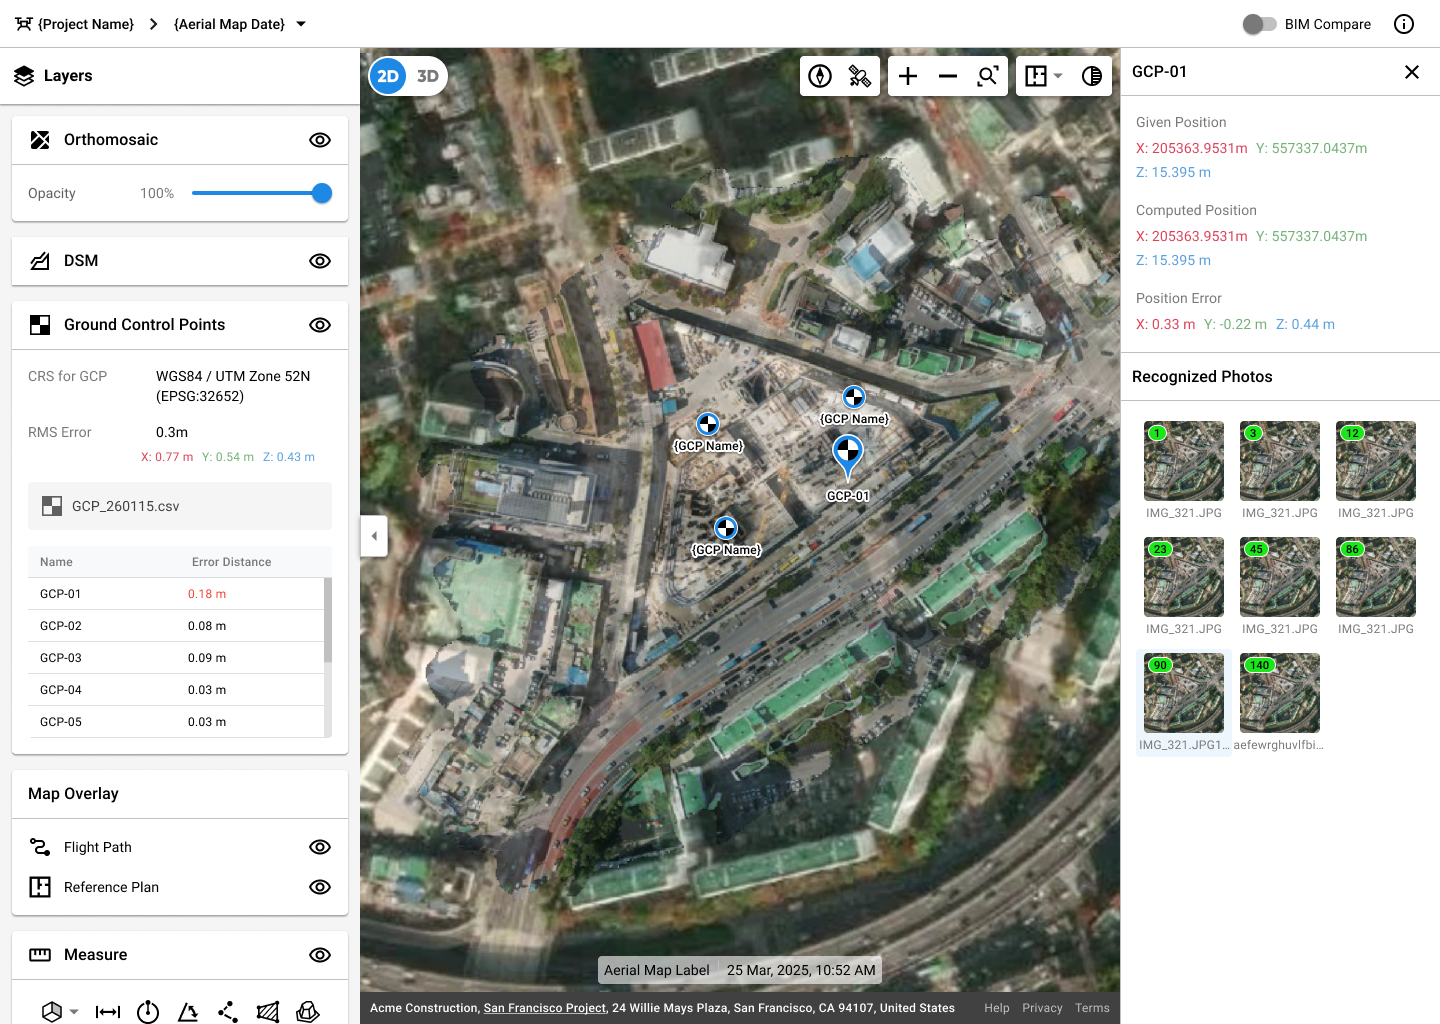
Task: Collapse the left Layers sidebar
Action: tap(374, 536)
